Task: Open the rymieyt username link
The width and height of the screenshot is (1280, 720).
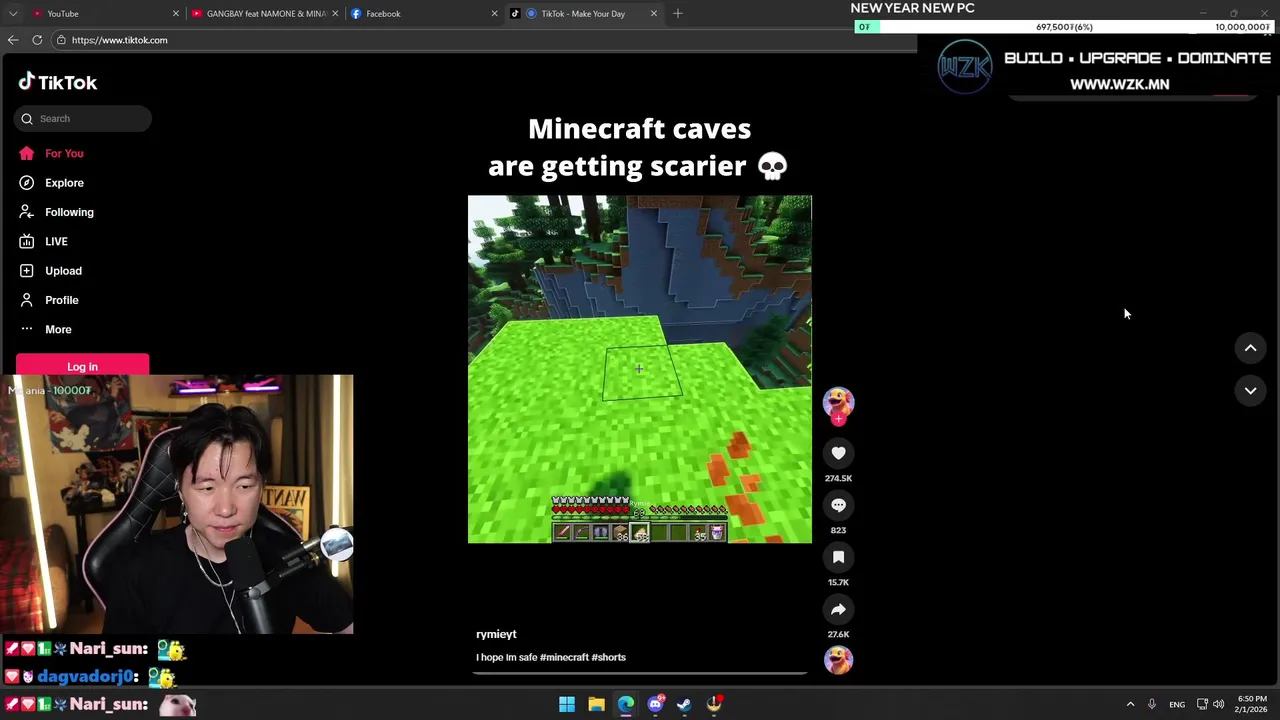Action: point(496,634)
